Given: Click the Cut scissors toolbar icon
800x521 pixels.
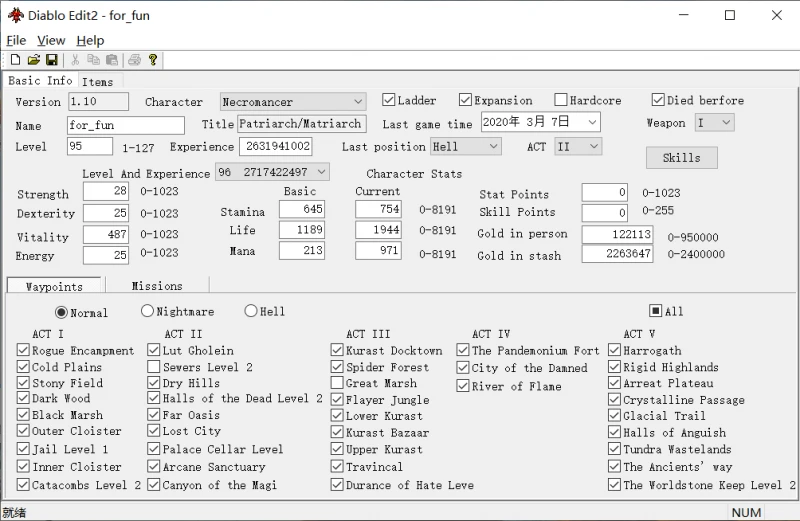Looking at the screenshot, I should tap(75, 60).
